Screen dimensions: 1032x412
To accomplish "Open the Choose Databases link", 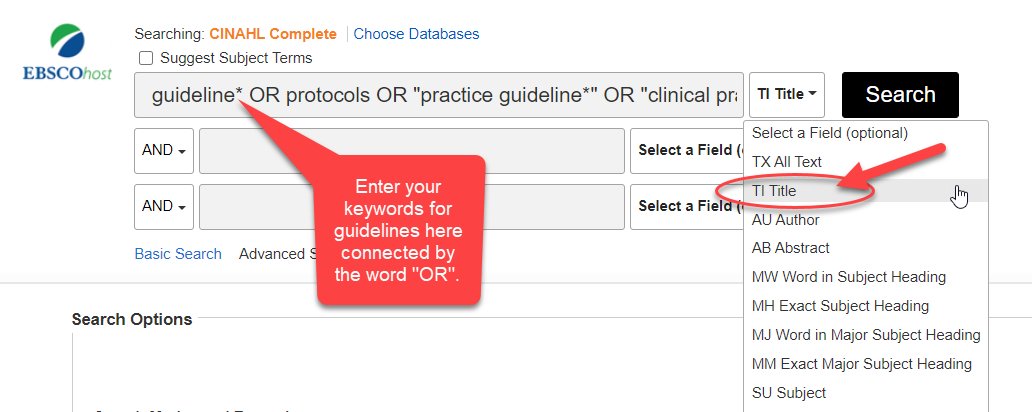I will pos(416,34).
